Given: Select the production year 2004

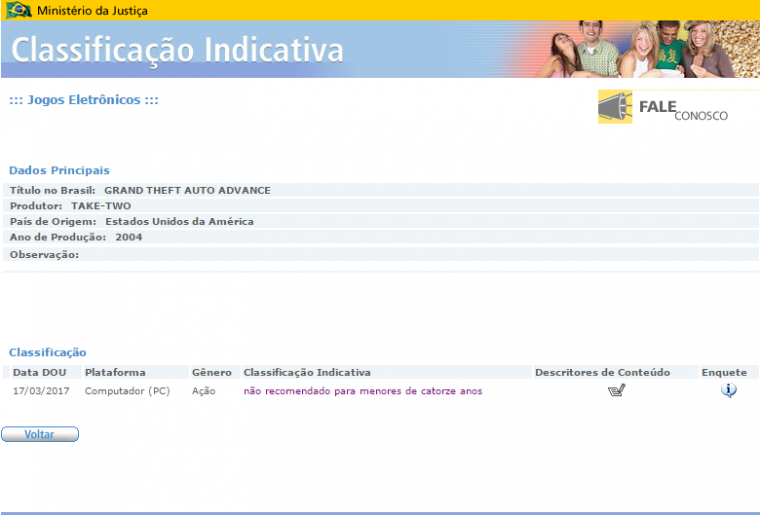Looking at the screenshot, I should [128, 237].
